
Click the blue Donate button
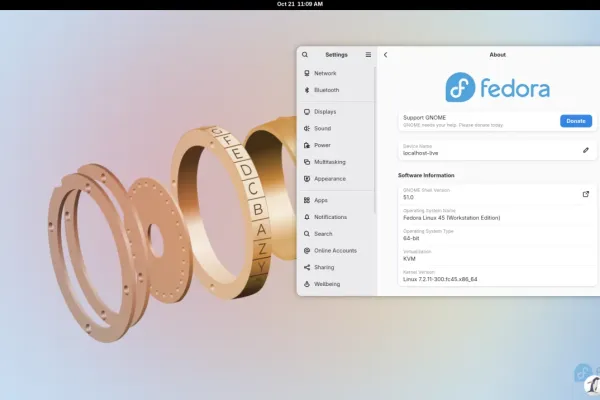(x=576, y=121)
